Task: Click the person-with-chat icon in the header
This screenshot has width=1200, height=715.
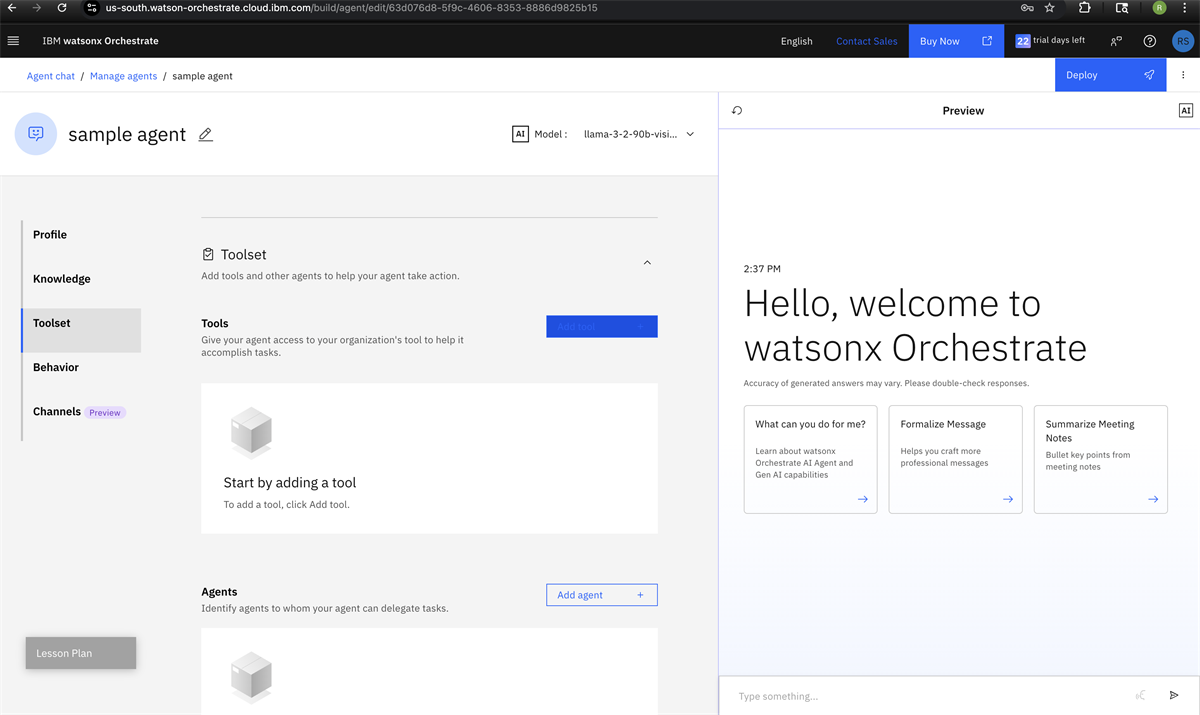Action: coord(1116,41)
